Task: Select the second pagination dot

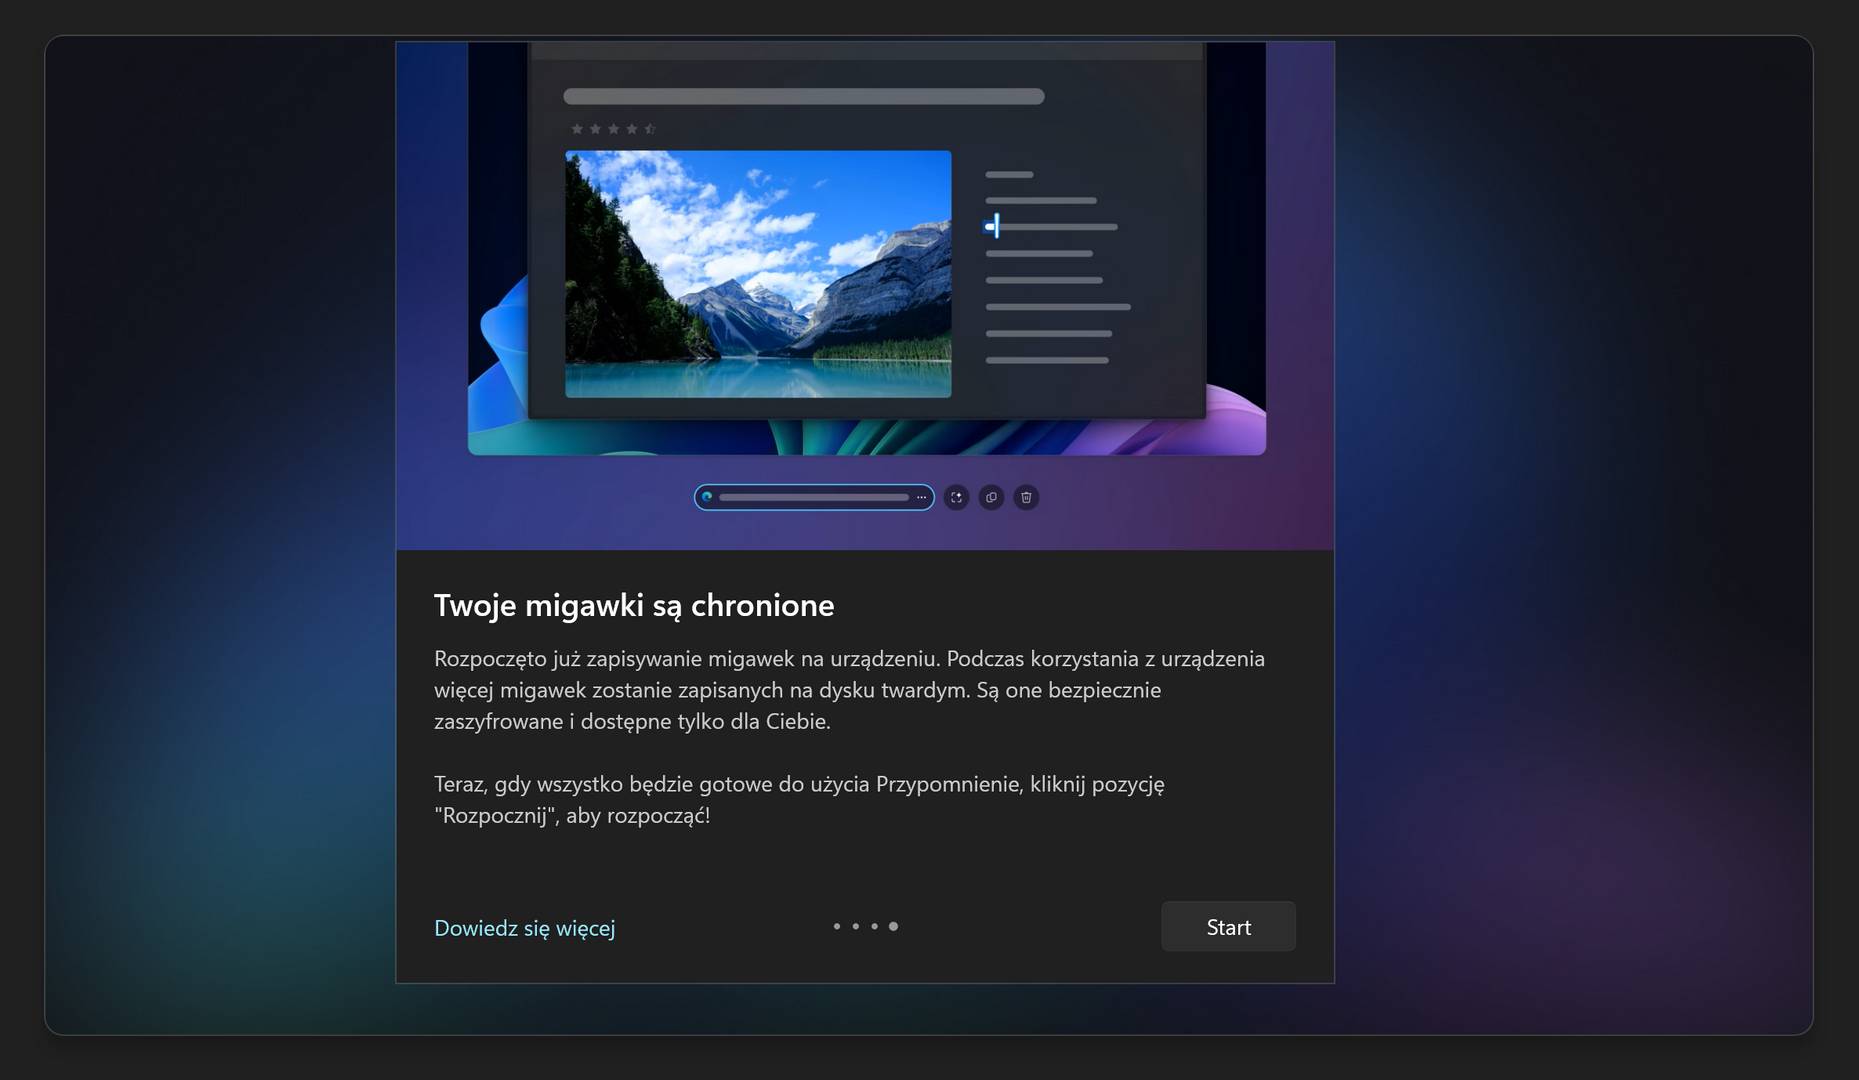Action: [x=854, y=926]
